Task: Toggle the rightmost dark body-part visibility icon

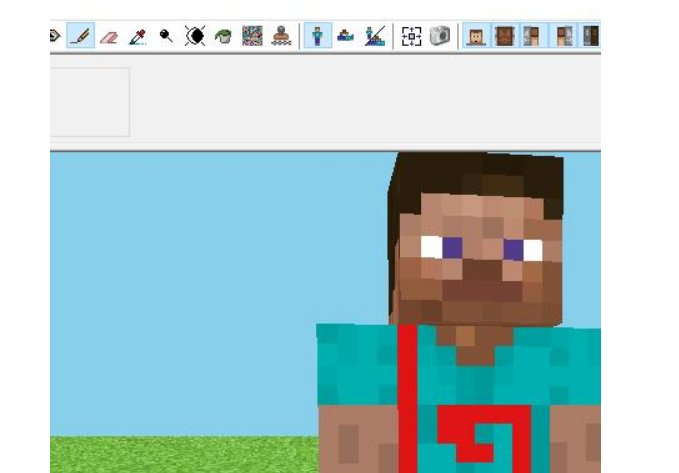Action: click(x=591, y=36)
